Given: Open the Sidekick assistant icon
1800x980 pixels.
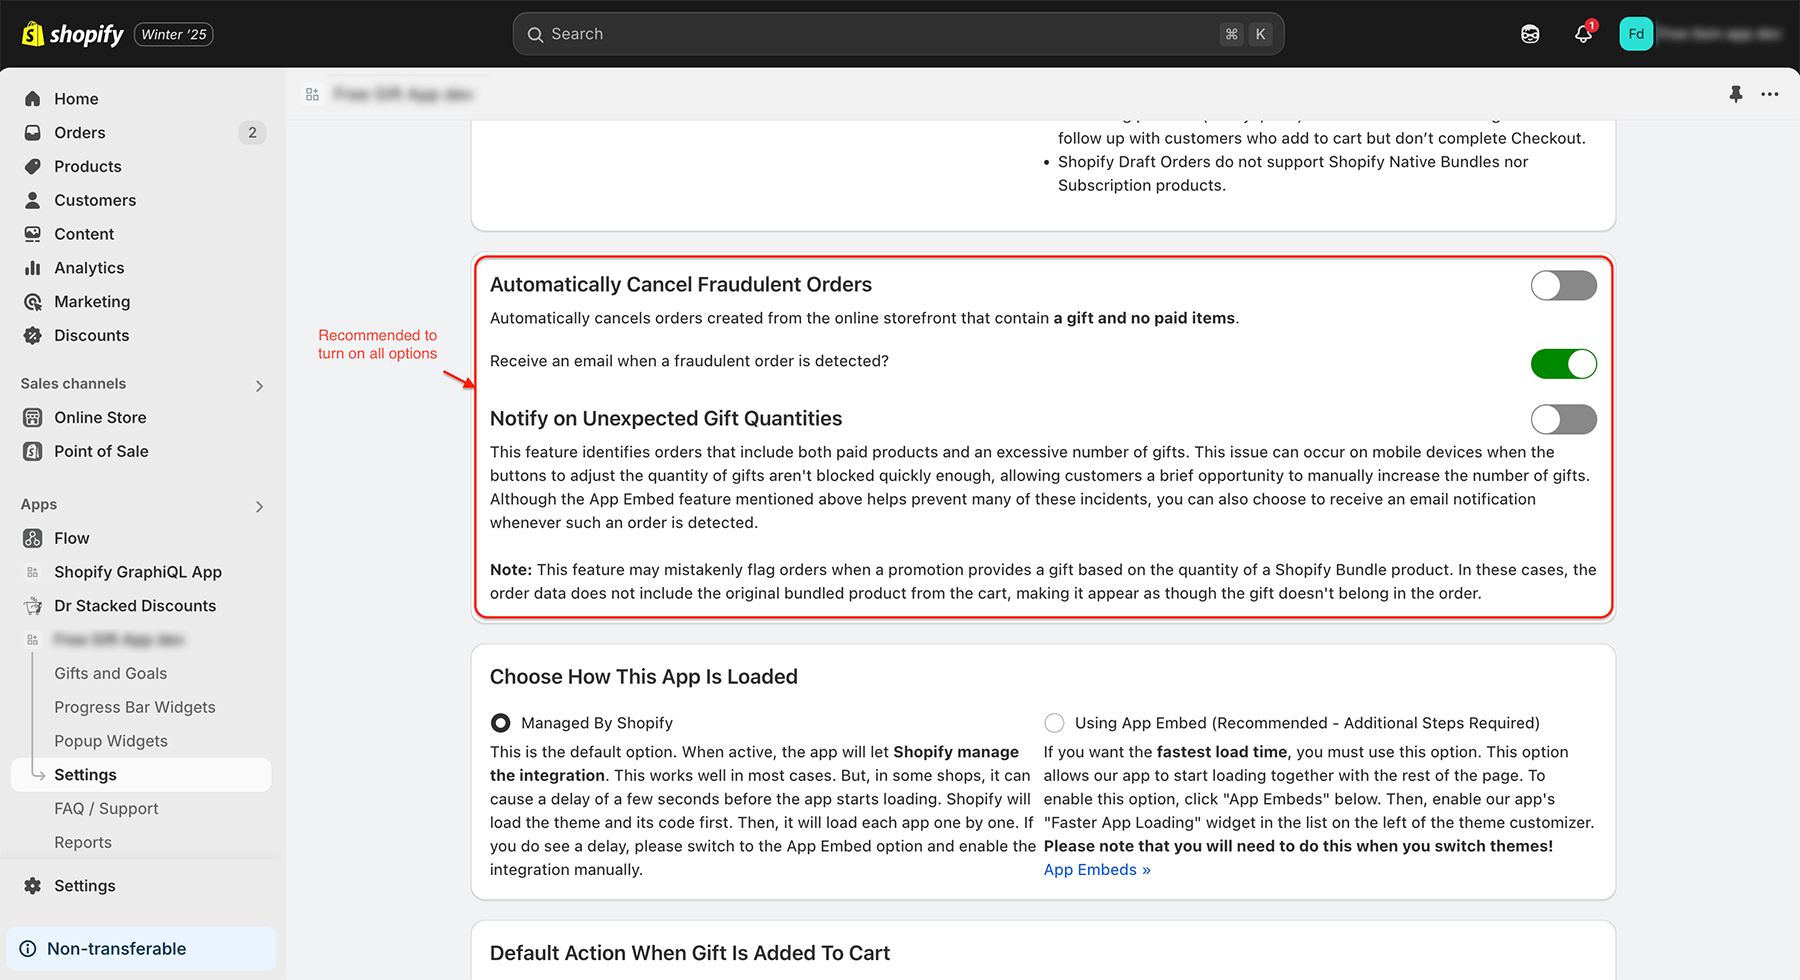Looking at the screenshot, I should pos(1530,34).
